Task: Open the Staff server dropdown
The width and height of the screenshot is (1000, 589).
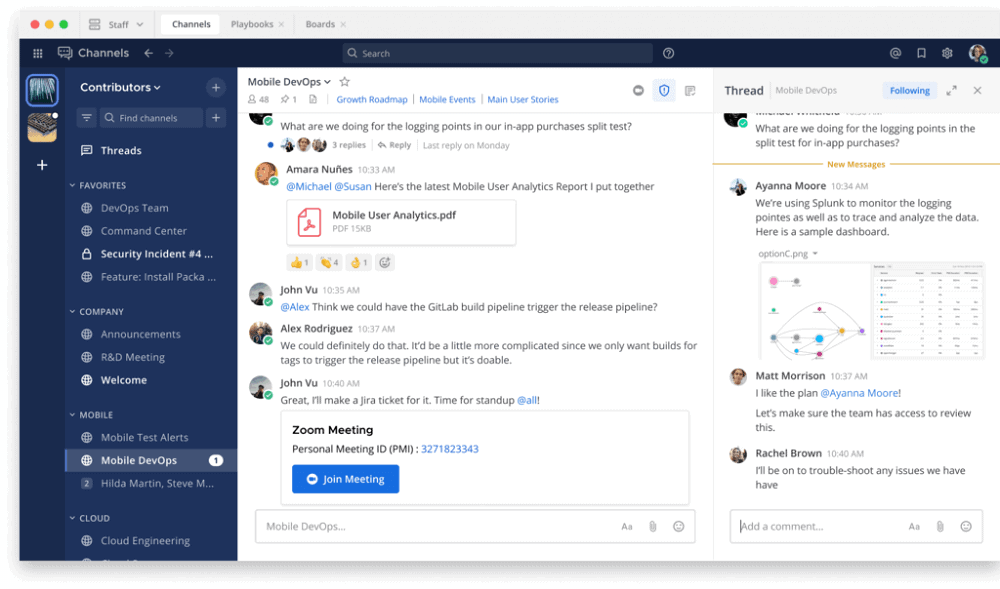Action: 116,24
